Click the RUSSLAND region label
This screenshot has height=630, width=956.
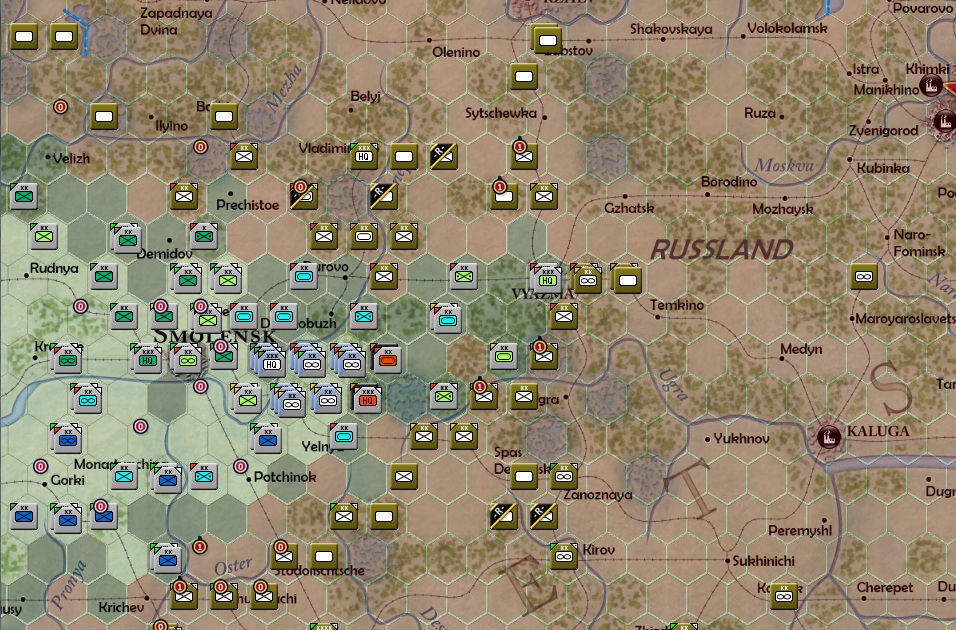(722, 249)
